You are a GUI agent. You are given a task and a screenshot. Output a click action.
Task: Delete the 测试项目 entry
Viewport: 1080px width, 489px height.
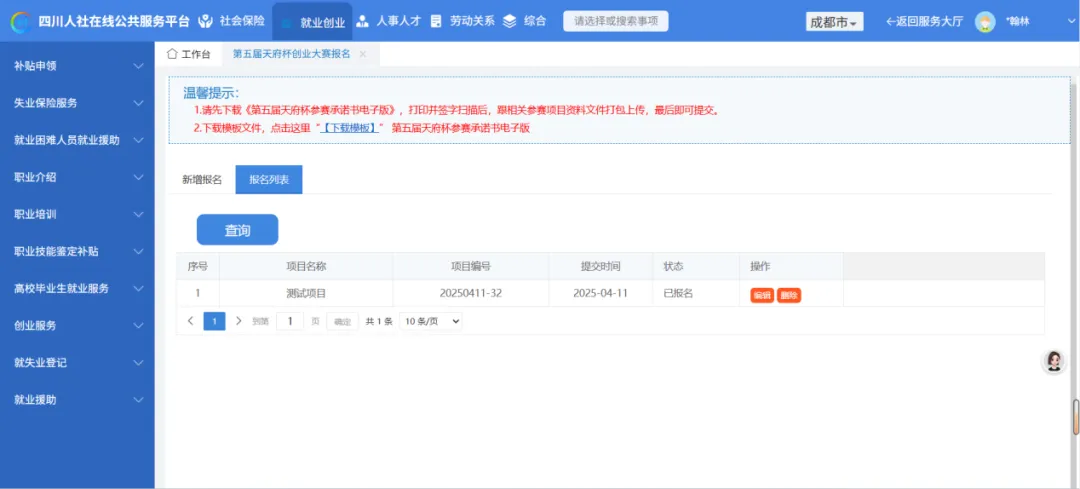point(789,295)
